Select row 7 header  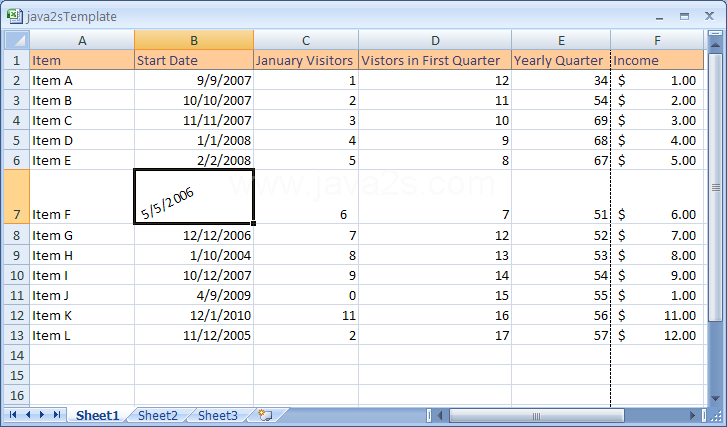17,197
